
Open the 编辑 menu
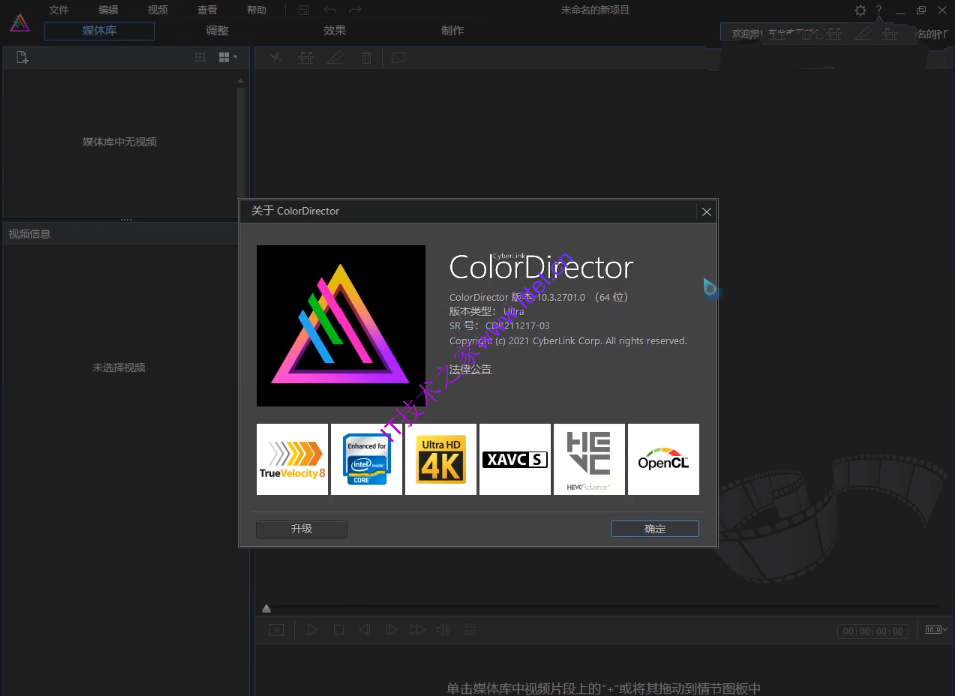point(108,10)
